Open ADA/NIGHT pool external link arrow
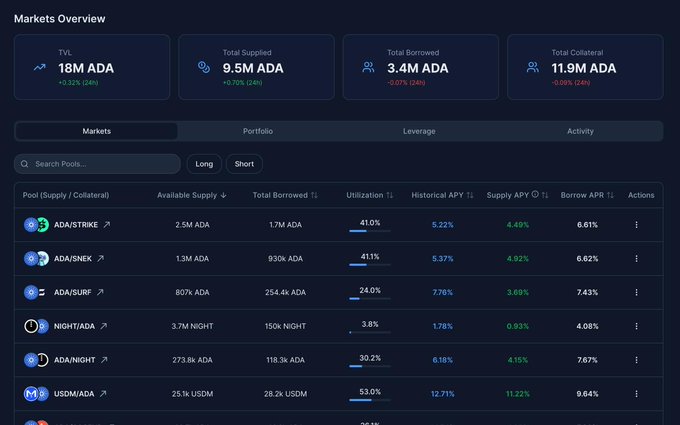Image resolution: width=680 pixels, height=425 pixels. (x=104, y=360)
